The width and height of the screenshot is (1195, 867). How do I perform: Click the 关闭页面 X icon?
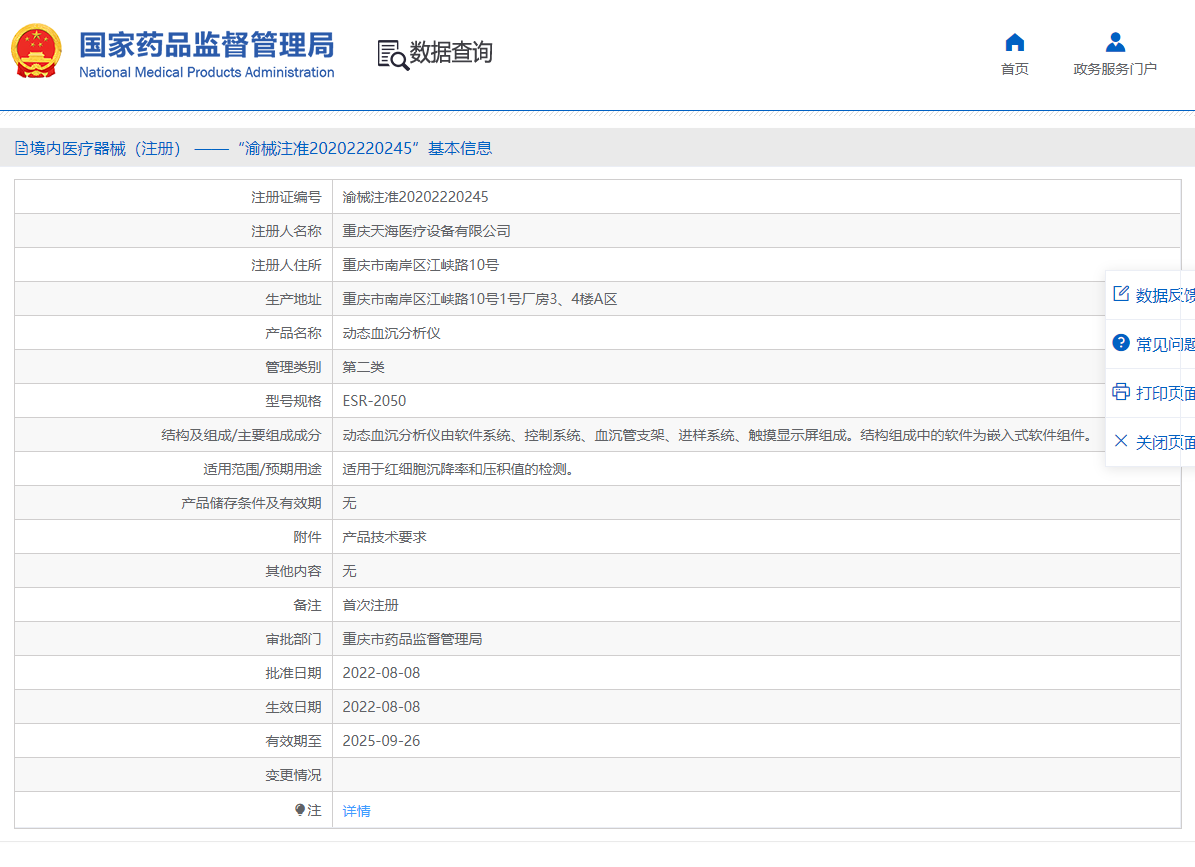click(x=1120, y=441)
